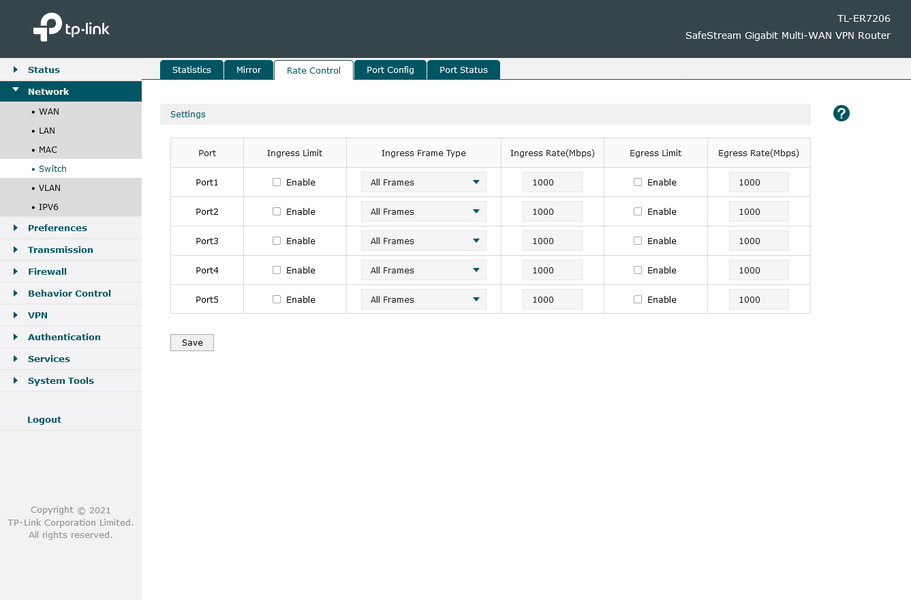Enable Ingress Limit for Port5
The image size is (911, 600).
(277, 299)
